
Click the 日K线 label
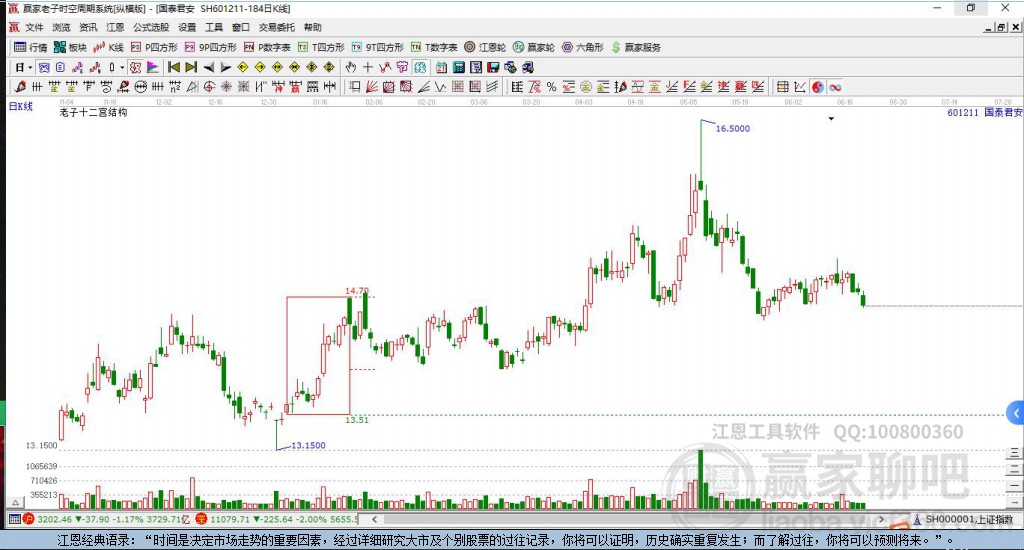20,106
